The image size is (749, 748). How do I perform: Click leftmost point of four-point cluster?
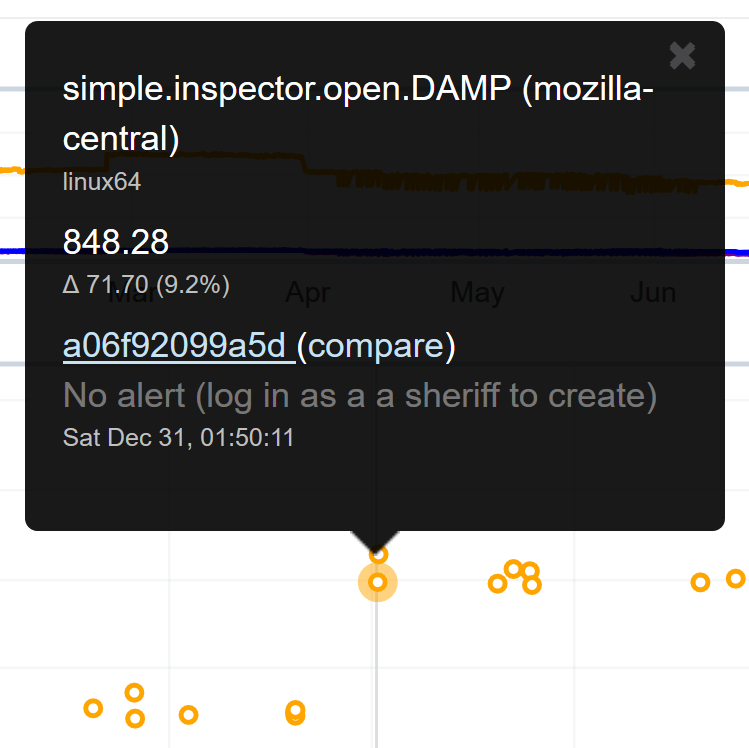click(497, 584)
